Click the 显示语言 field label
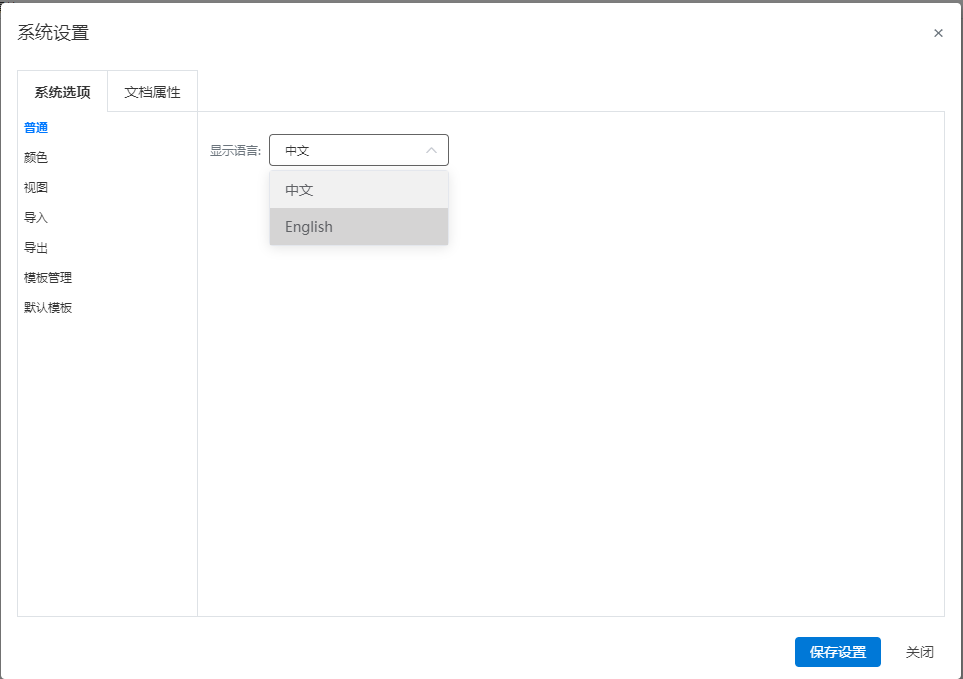 [x=235, y=151]
